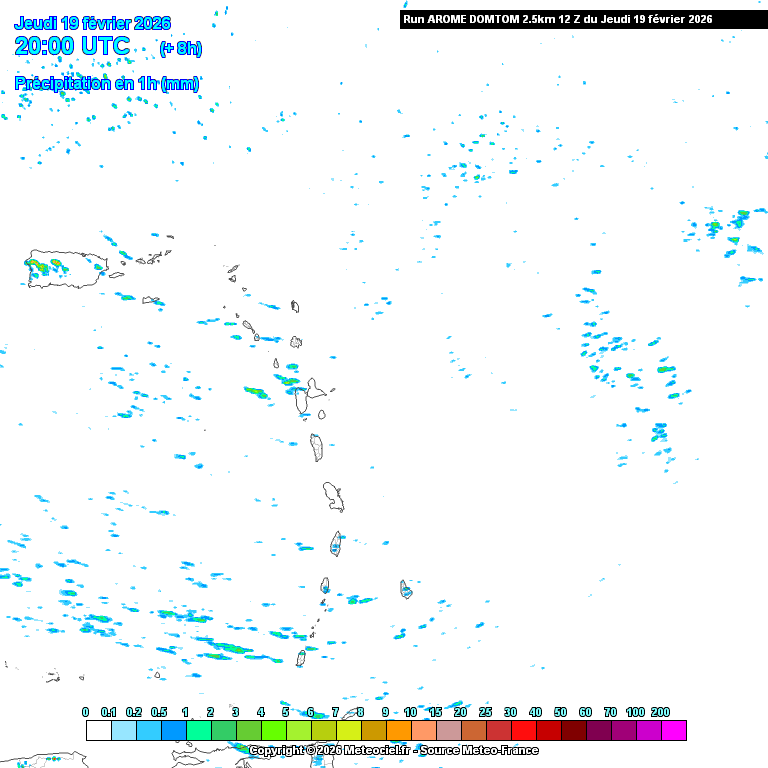
Task: Click the white 0 mm legend swatch
Action: pyautogui.click(x=98, y=730)
